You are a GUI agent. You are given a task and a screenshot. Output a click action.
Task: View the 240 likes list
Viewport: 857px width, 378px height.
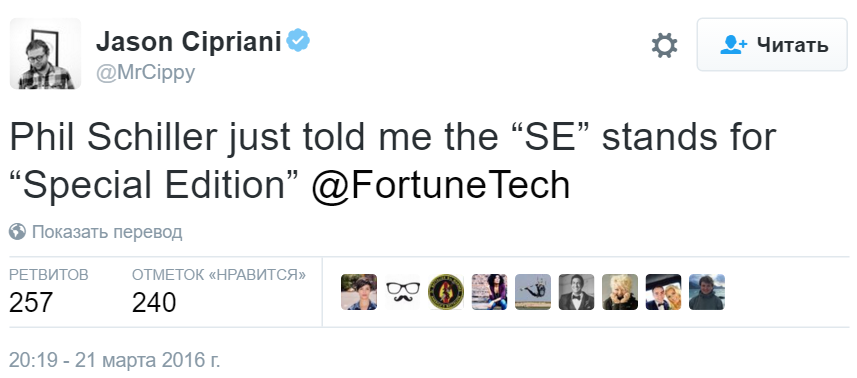219,292
